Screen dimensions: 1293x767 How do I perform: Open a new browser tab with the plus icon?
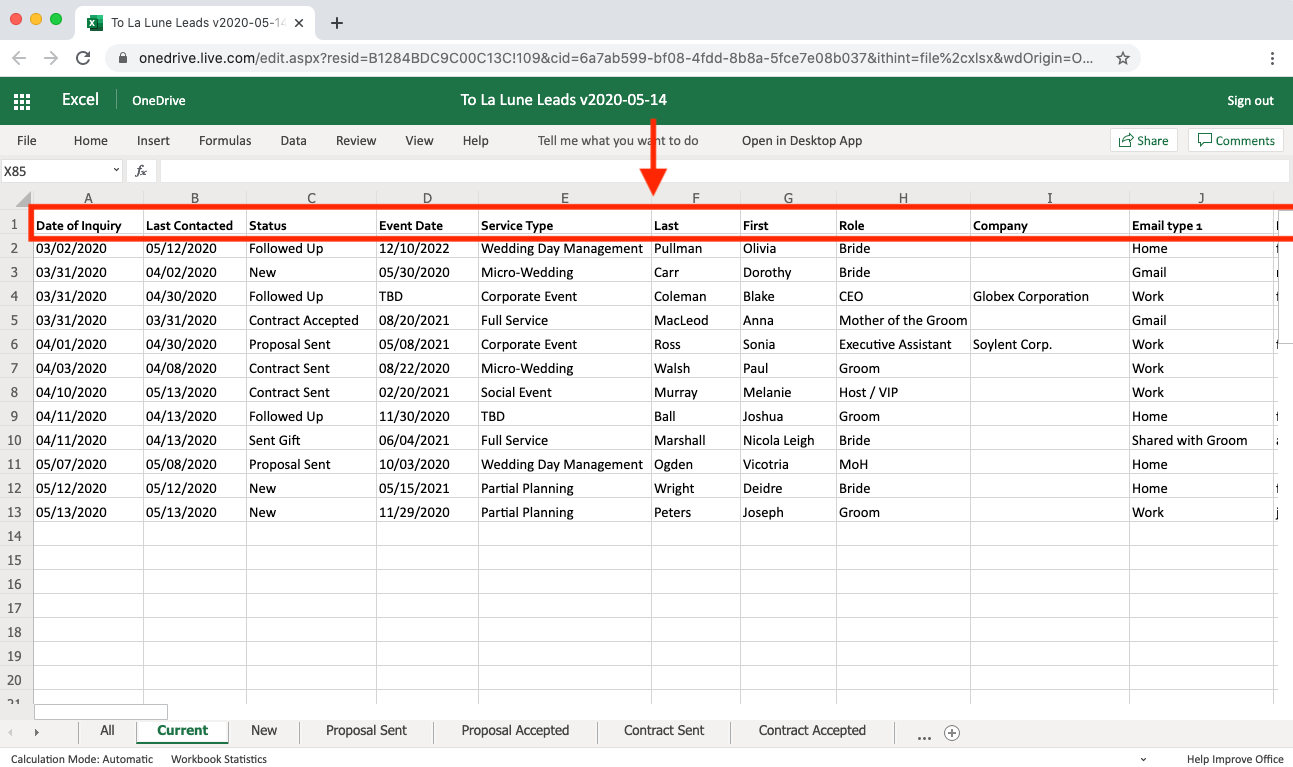(x=337, y=23)
